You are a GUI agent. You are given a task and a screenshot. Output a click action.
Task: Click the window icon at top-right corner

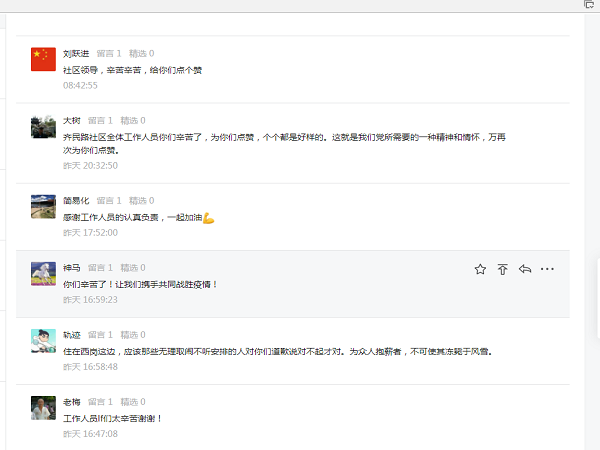pos(590,5)
